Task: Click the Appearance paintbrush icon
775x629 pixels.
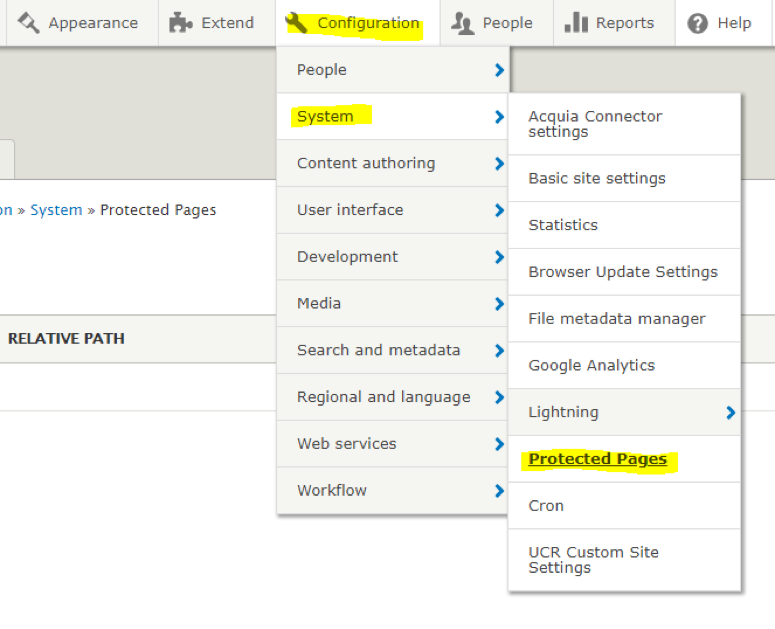Action: [29, 23]
